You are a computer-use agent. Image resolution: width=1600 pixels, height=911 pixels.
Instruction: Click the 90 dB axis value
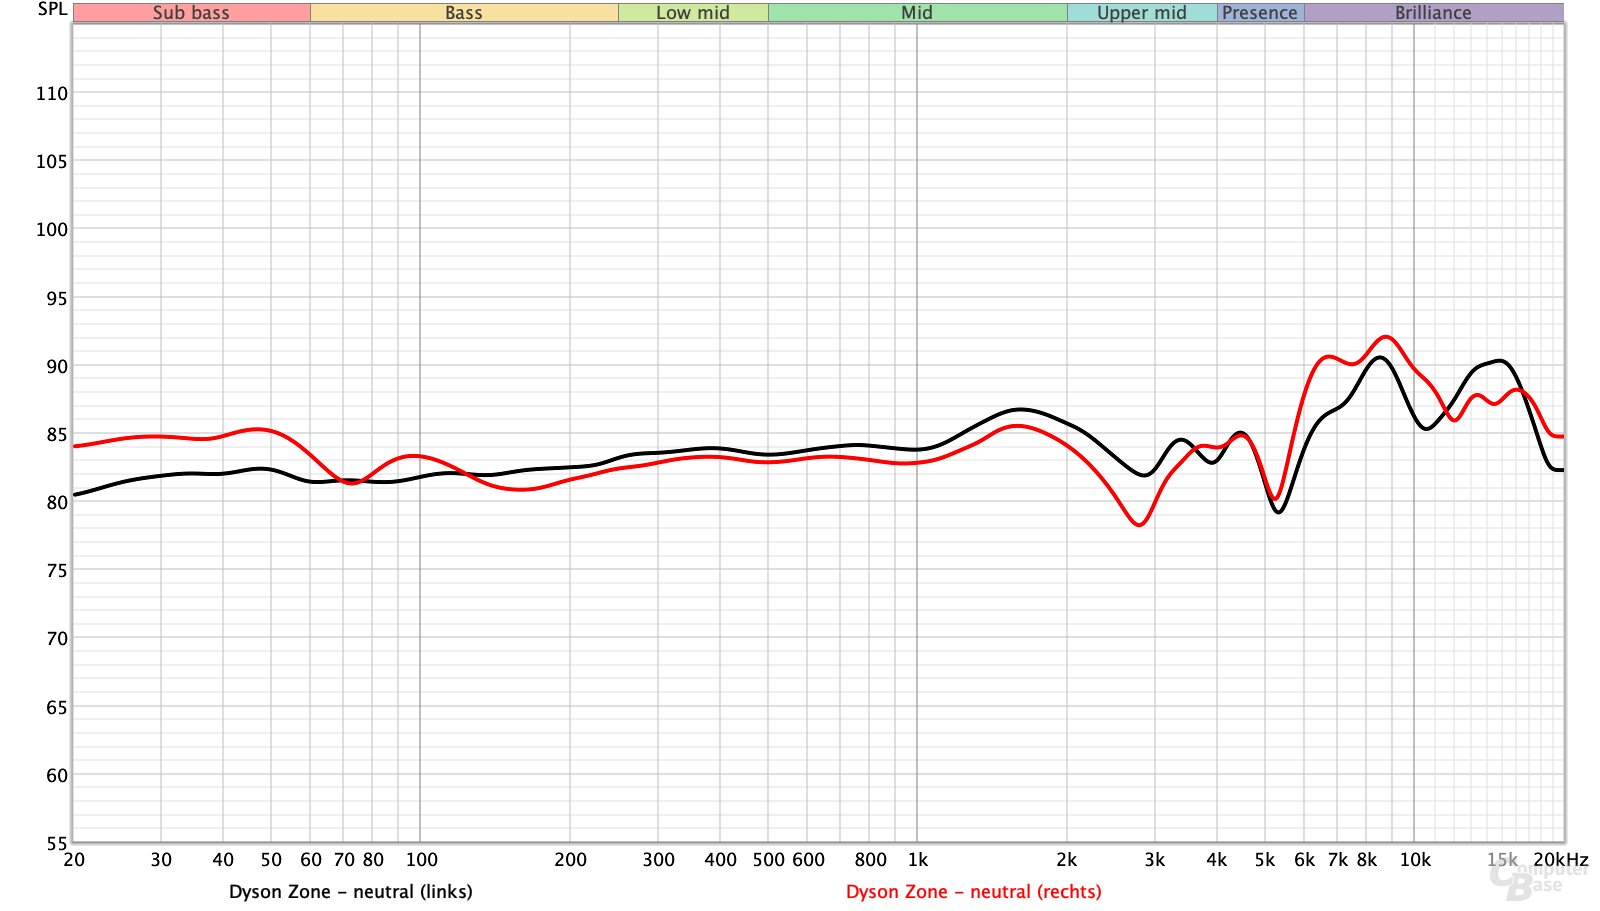point(57,366)
